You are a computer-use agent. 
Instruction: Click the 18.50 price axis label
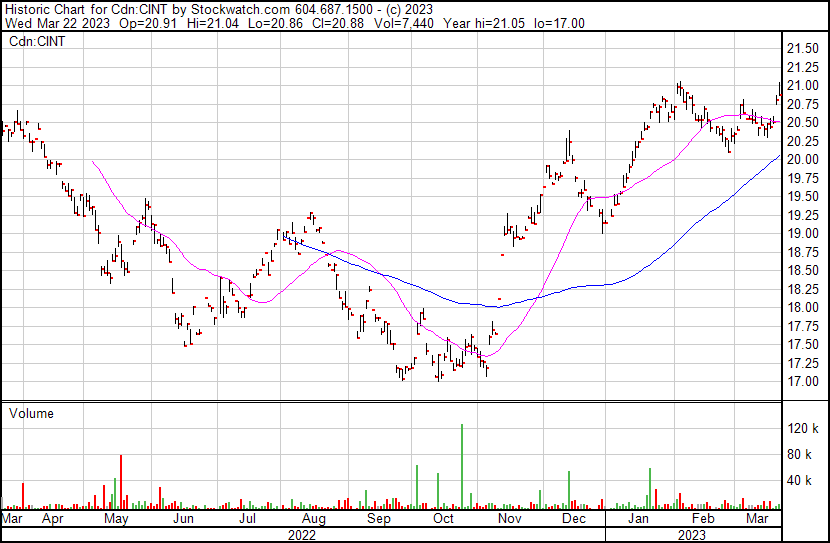click(803, 271)
